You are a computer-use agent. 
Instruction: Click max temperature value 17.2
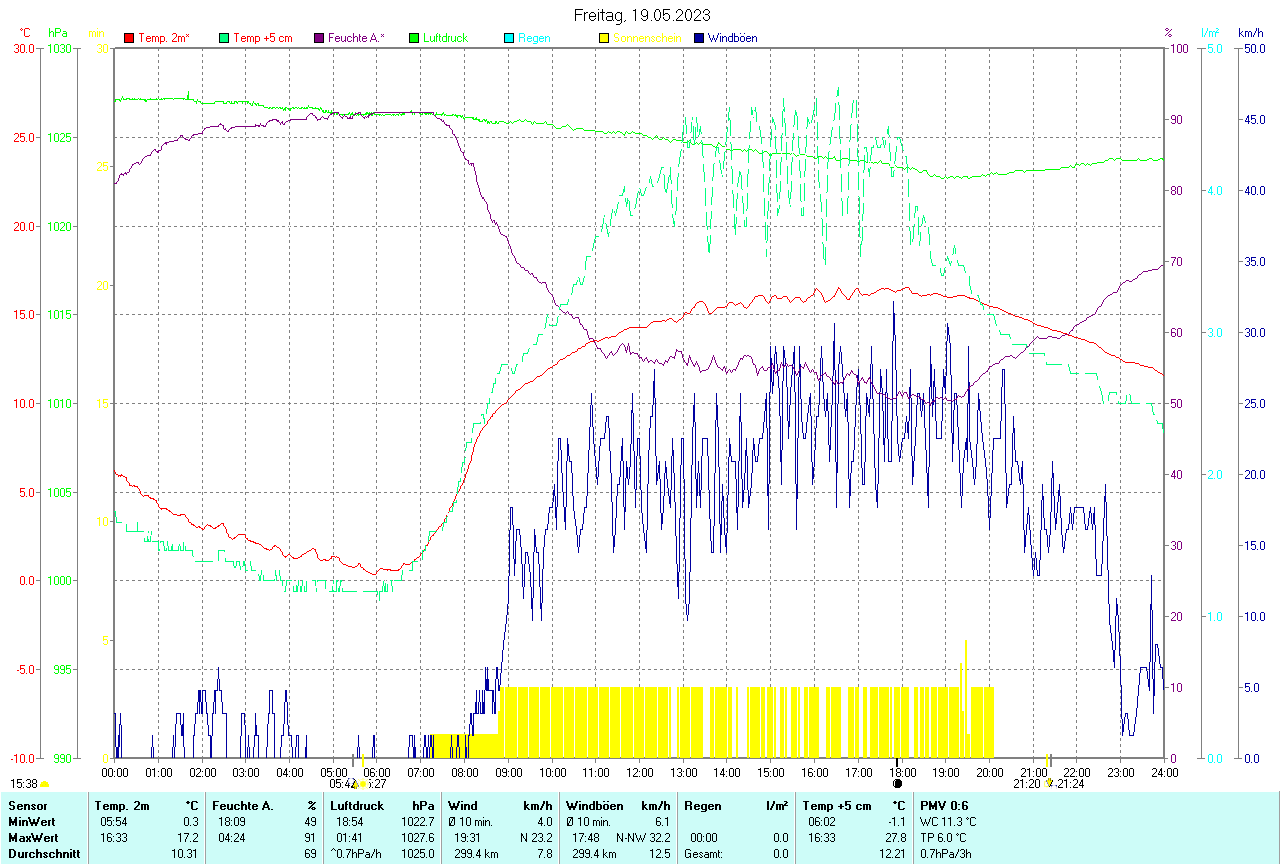188,838
